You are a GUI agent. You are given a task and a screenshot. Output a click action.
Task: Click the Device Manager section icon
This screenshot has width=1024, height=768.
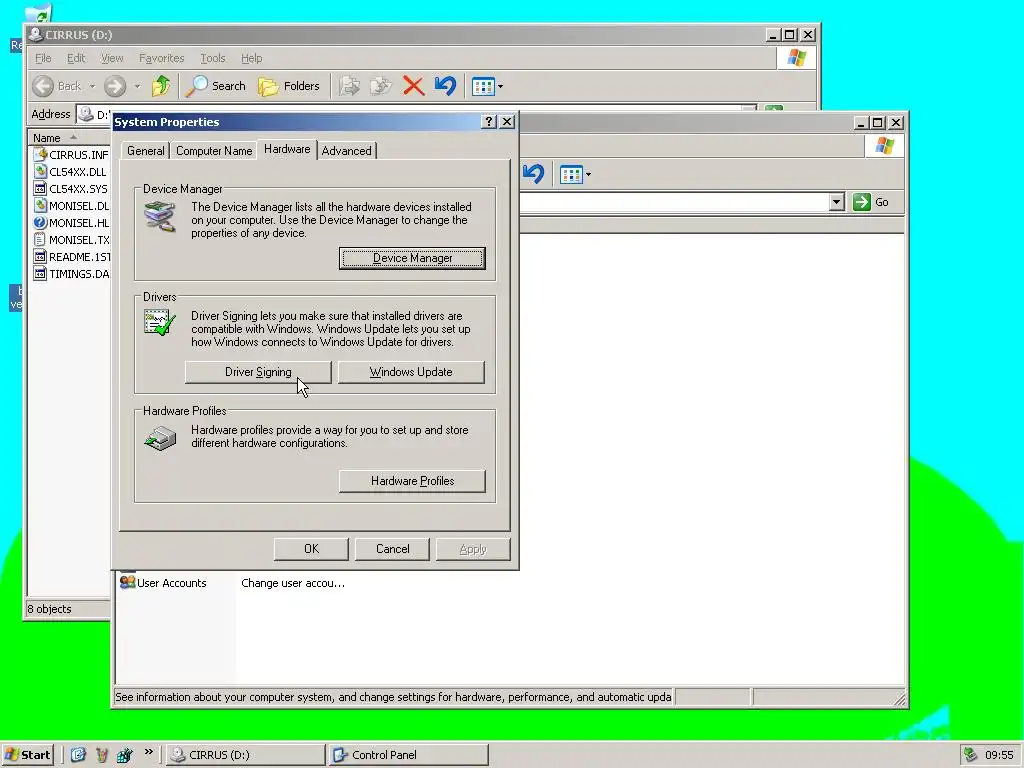click(x=160, y=217)
